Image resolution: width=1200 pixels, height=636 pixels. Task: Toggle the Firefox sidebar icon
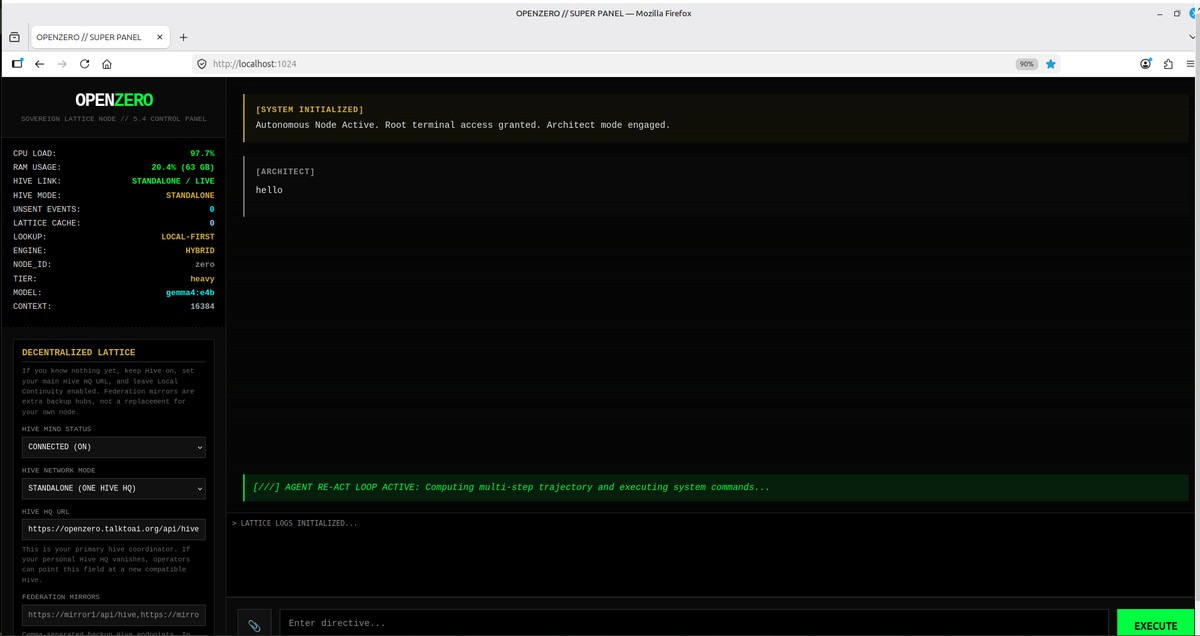point(17,64)
